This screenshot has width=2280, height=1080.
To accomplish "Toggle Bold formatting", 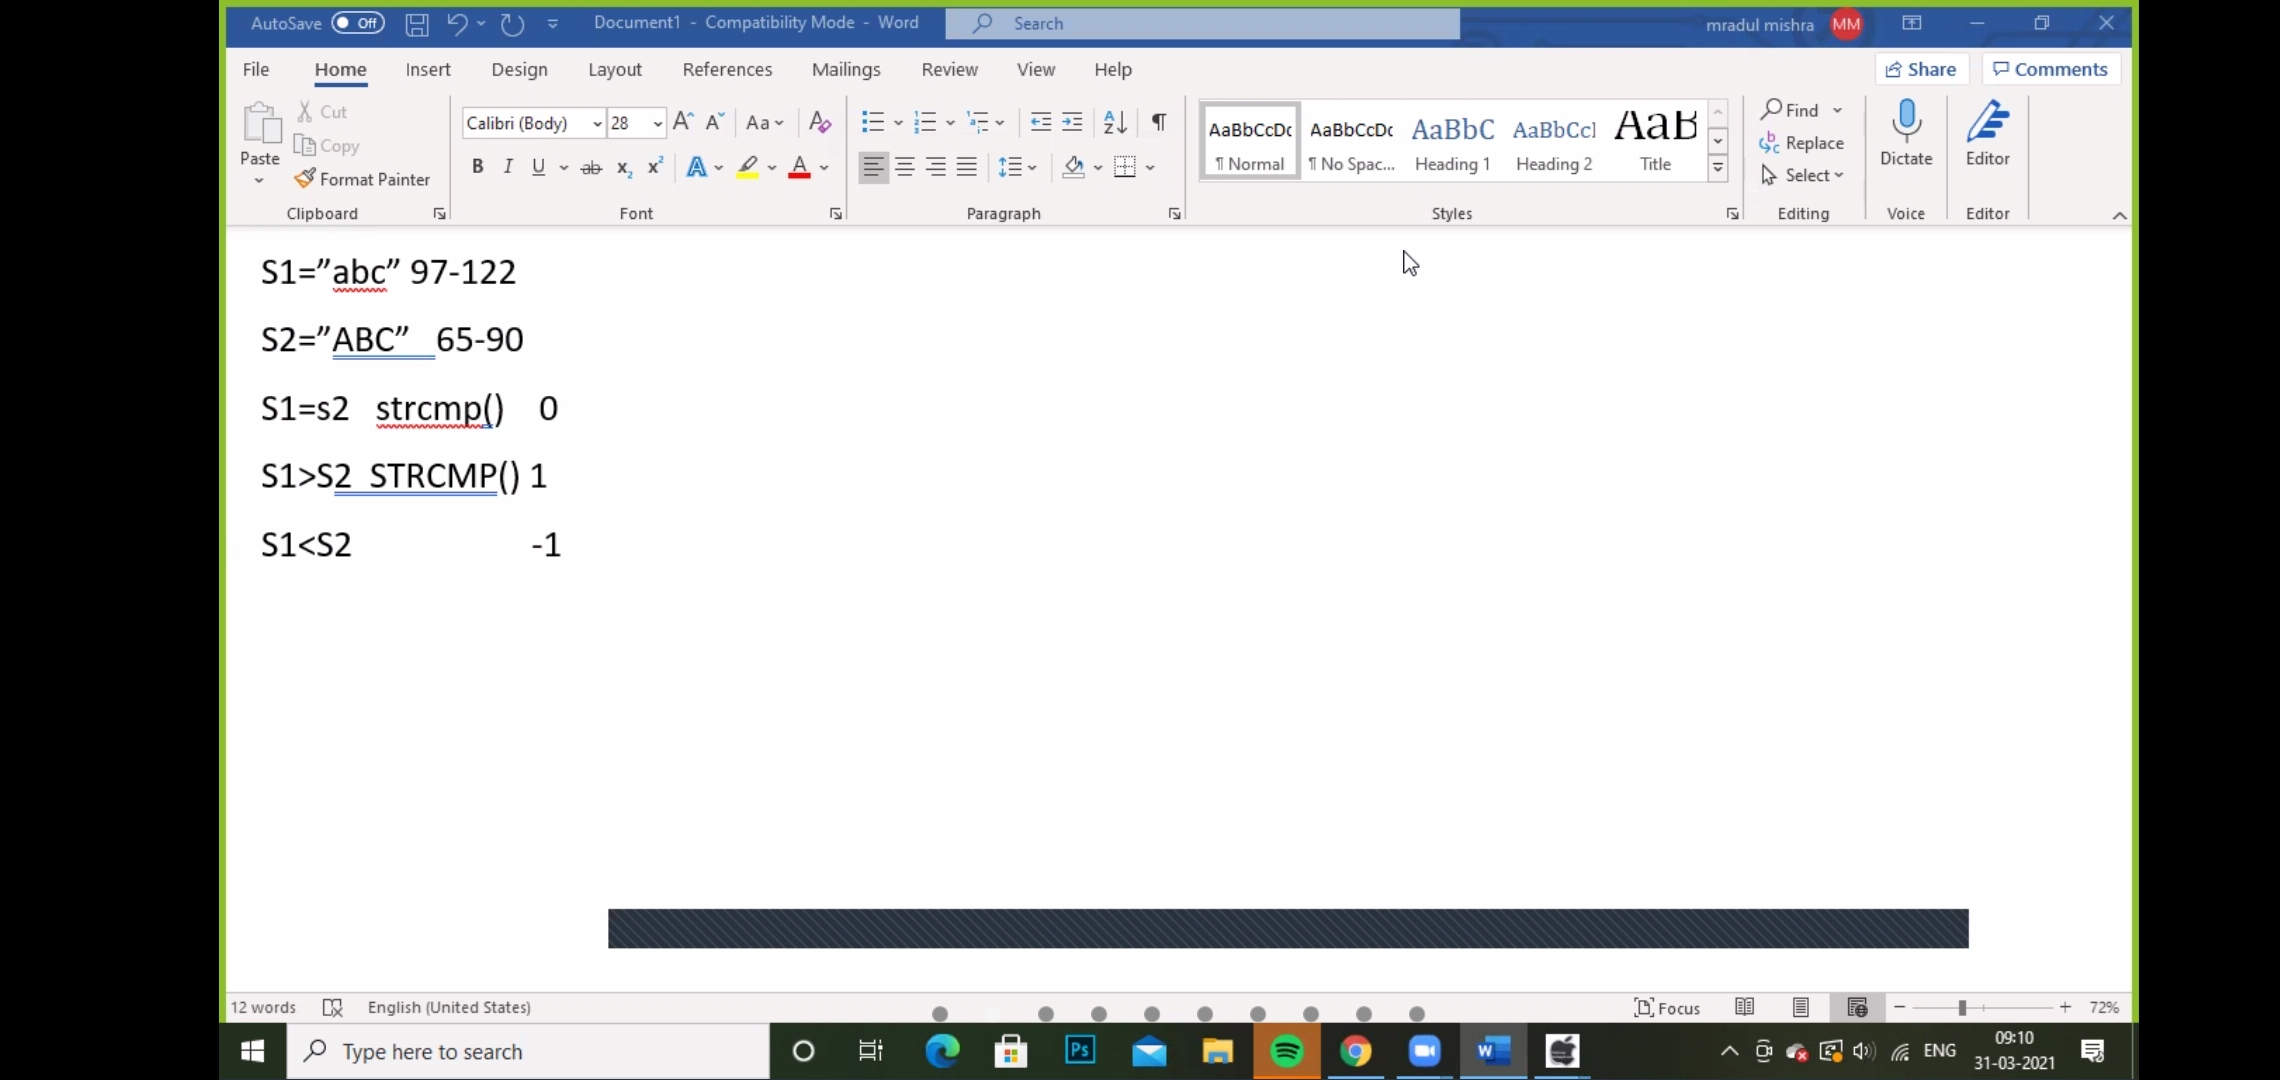I will click(x=477, y=167).
